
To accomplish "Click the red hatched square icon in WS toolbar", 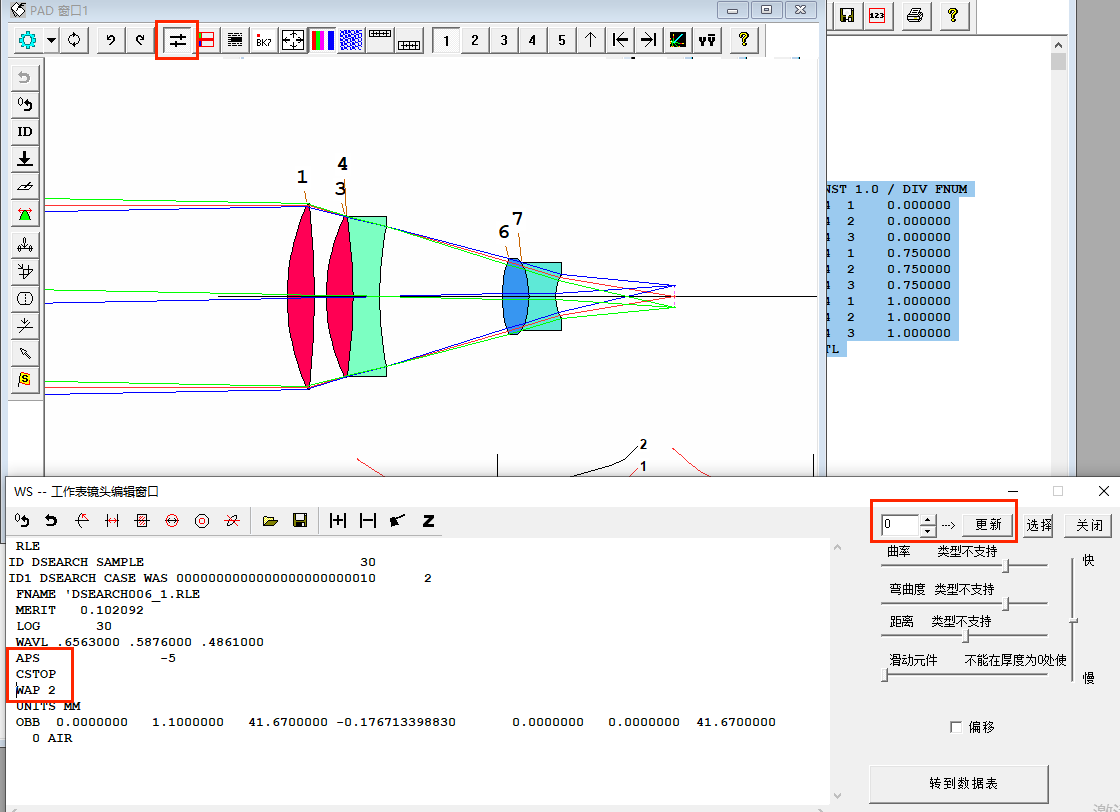I will tap(142, 521).
